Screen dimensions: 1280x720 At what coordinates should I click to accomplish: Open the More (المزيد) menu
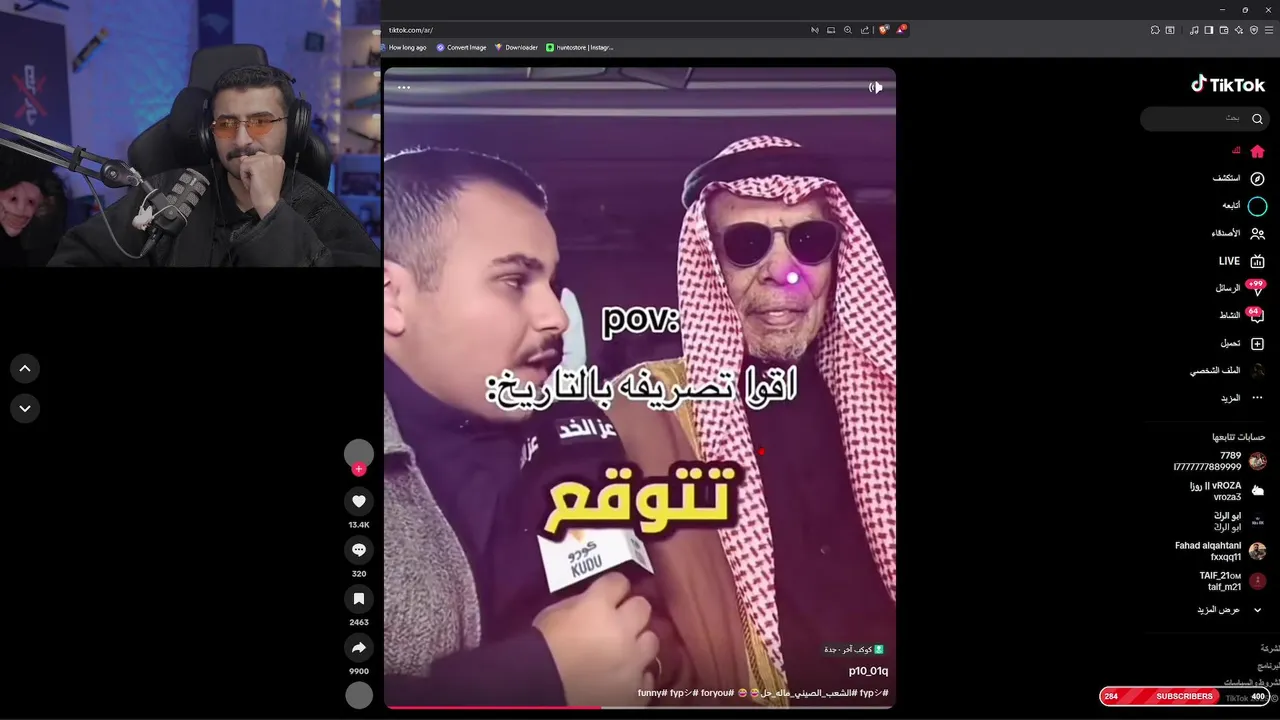[x=1242, y=398]
